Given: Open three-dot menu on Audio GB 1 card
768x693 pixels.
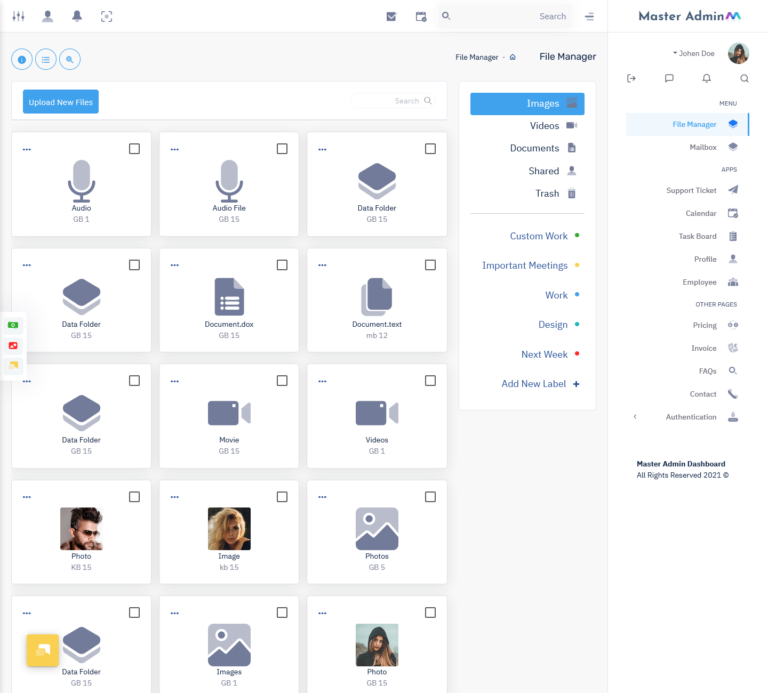Looking at the screenshot, I should tap(27, 149).
